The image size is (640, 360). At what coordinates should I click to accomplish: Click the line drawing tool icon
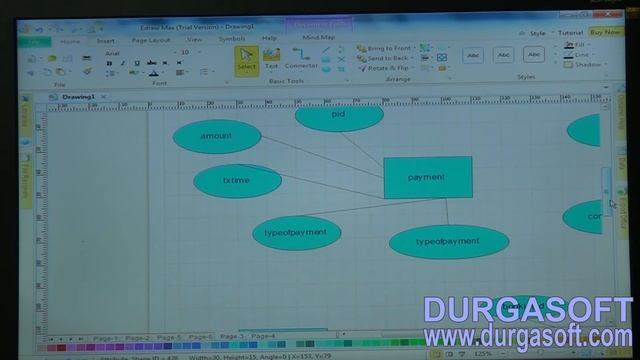pyautogui.click(x=325, y=51)
